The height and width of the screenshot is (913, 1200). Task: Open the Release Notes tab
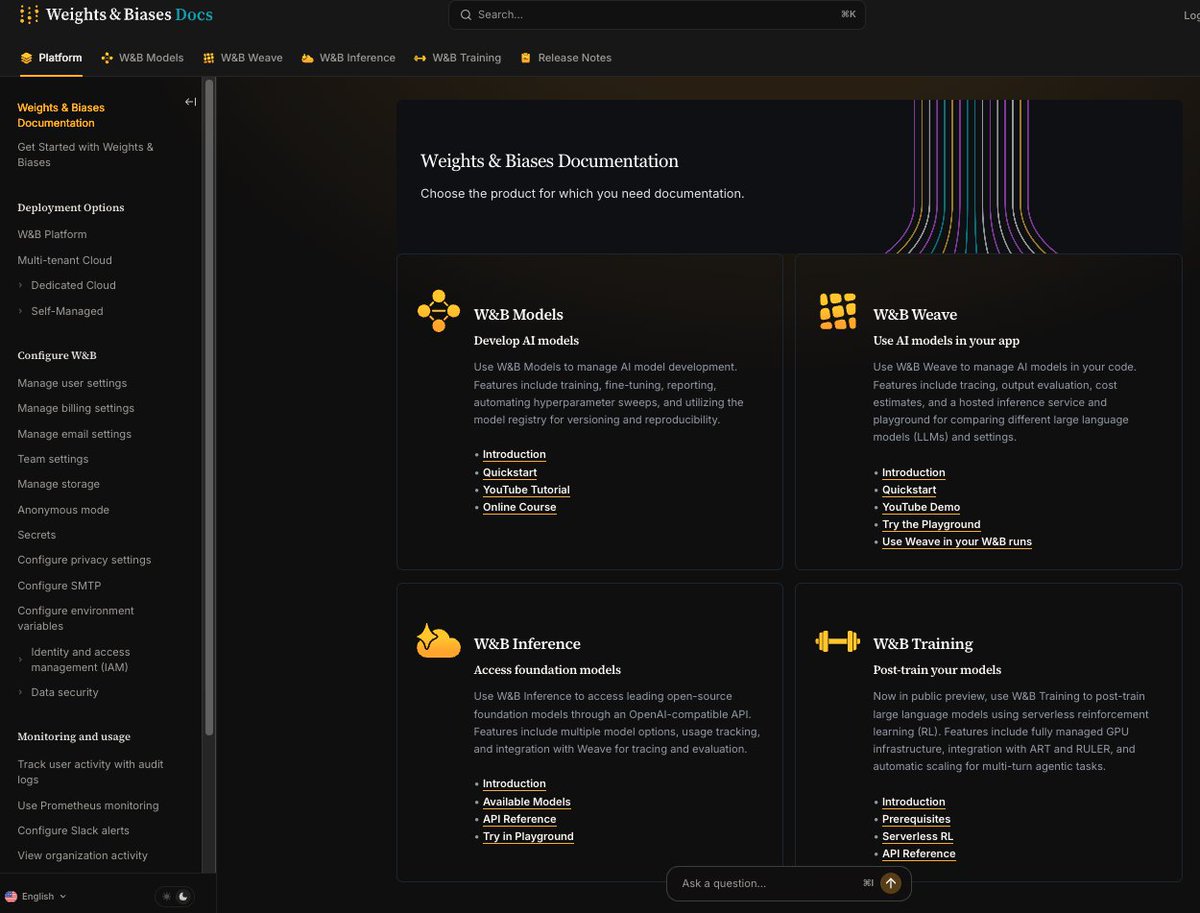[x=565, y=58]
